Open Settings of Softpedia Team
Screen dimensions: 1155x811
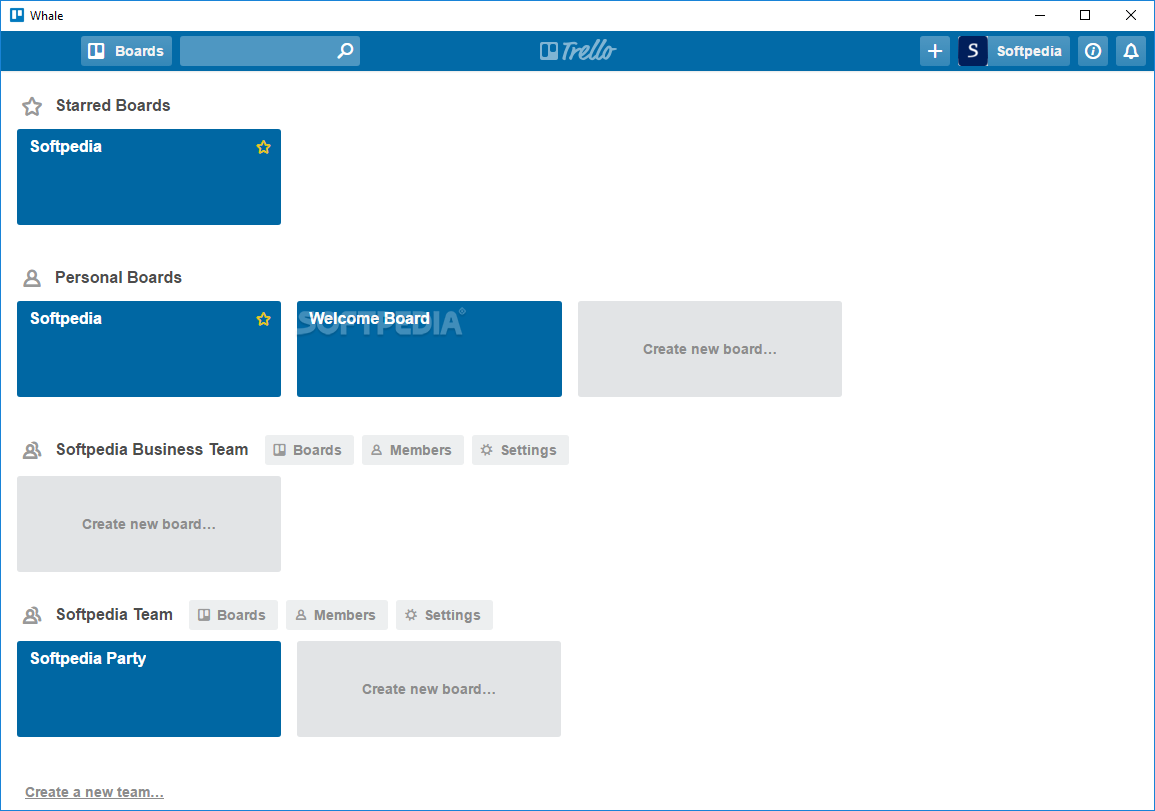444,615
